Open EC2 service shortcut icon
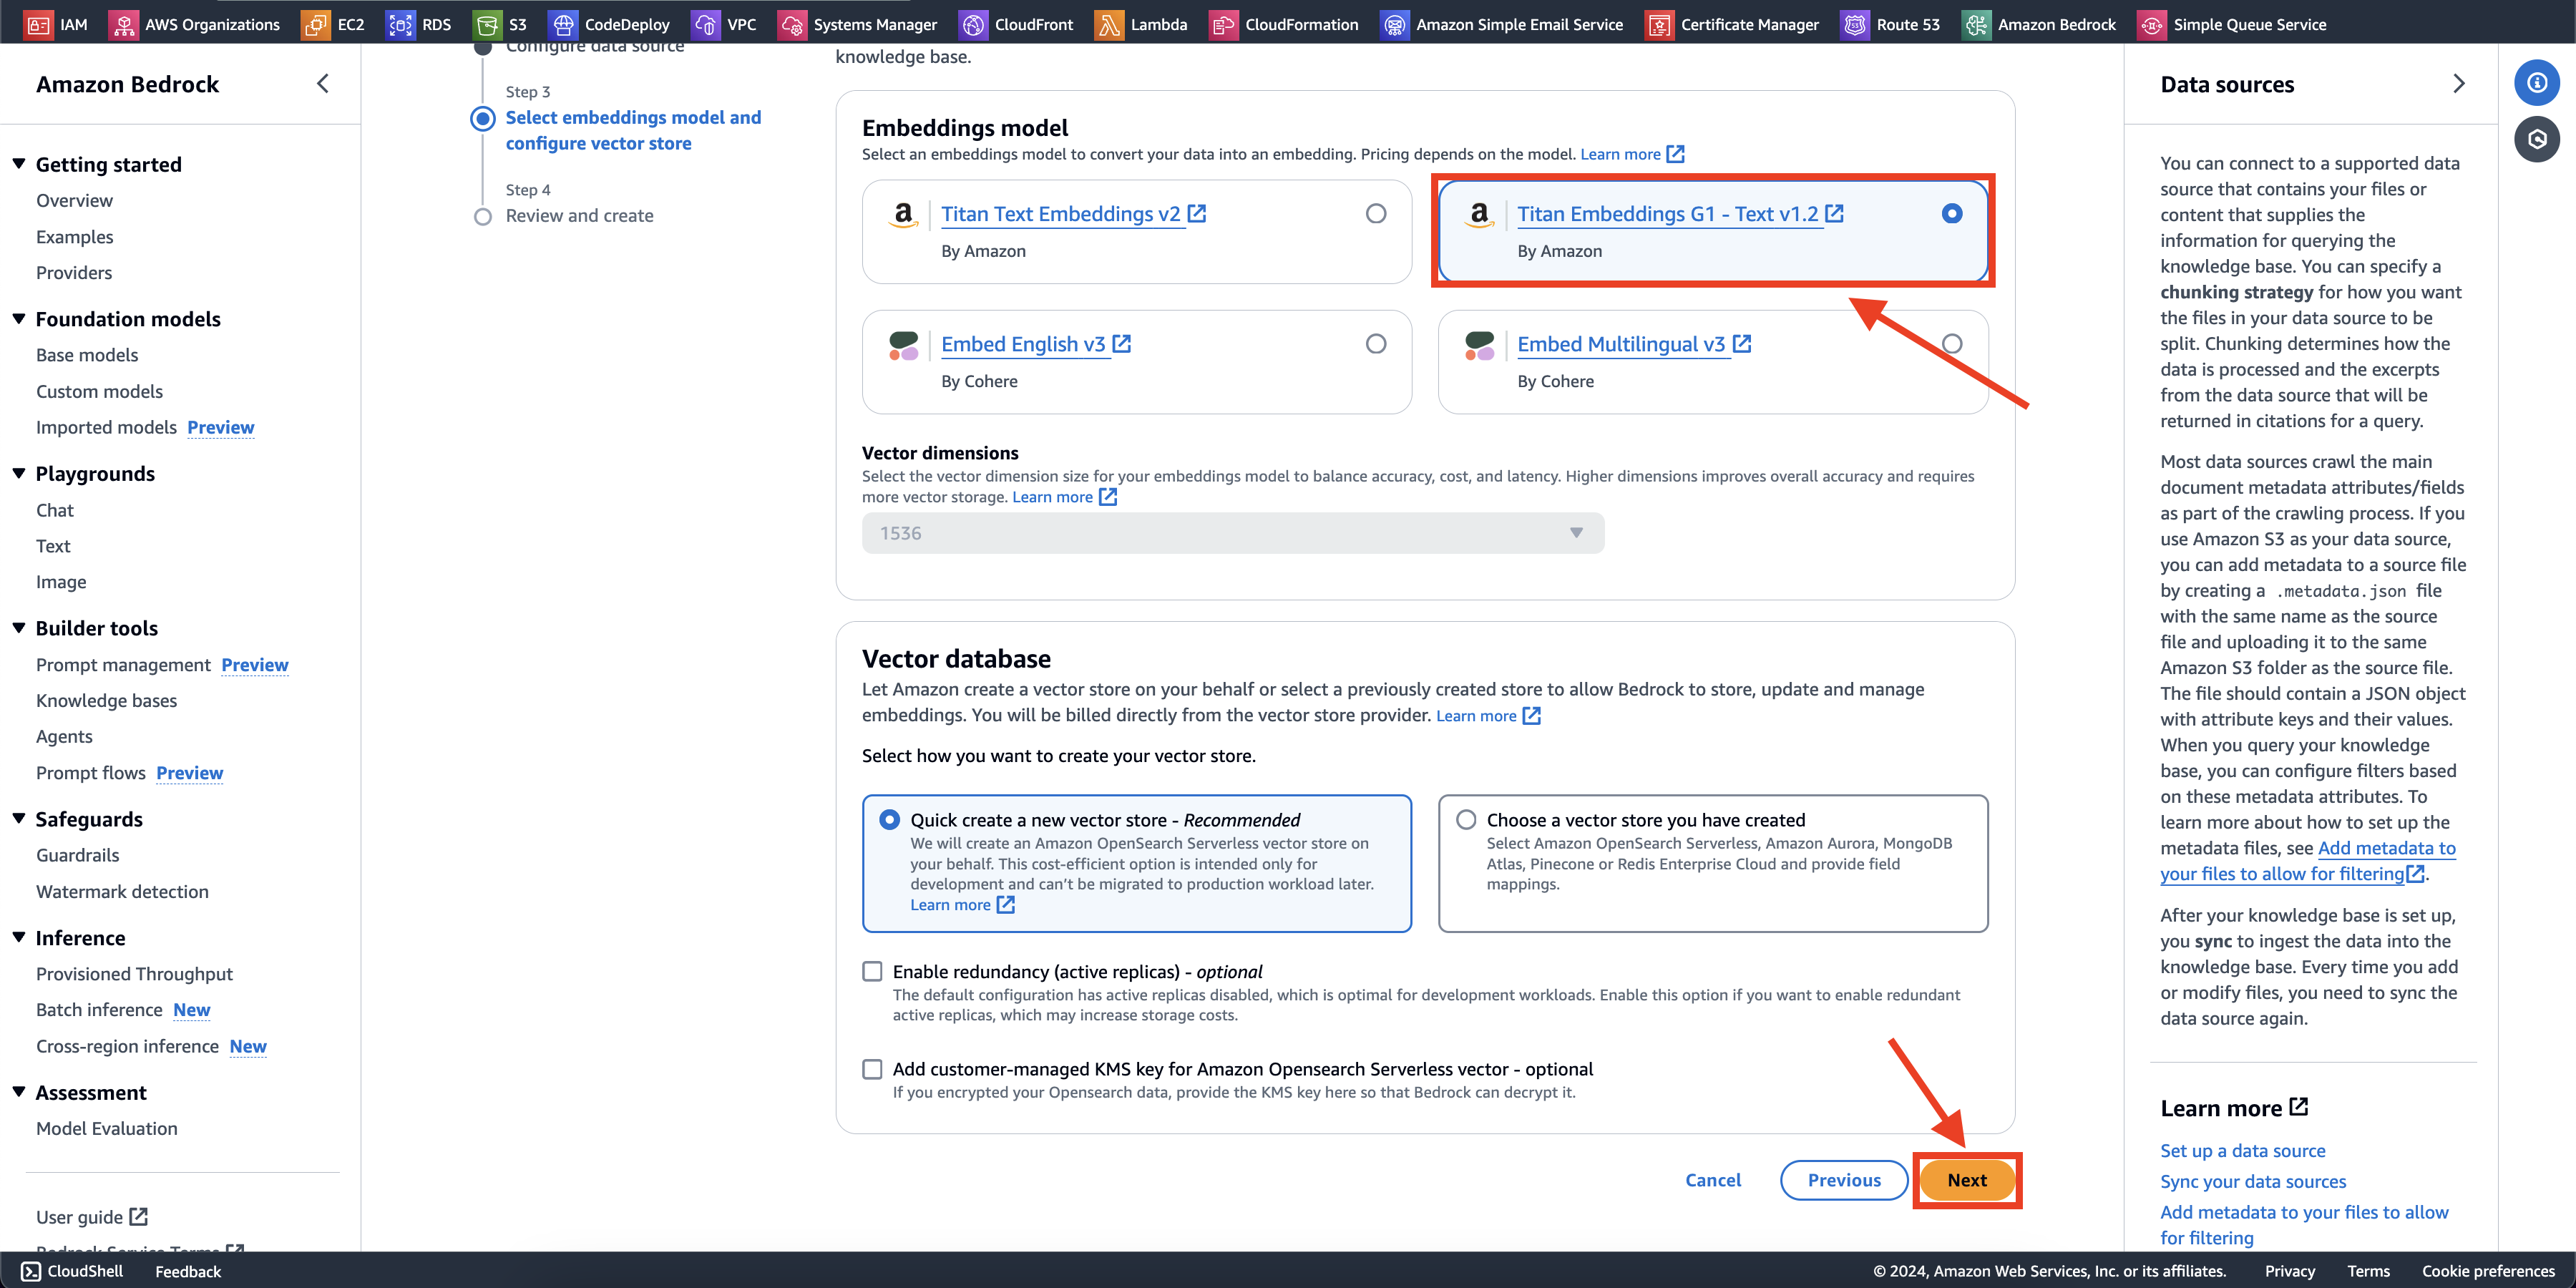2576x1288 pixels. [316, 24]
